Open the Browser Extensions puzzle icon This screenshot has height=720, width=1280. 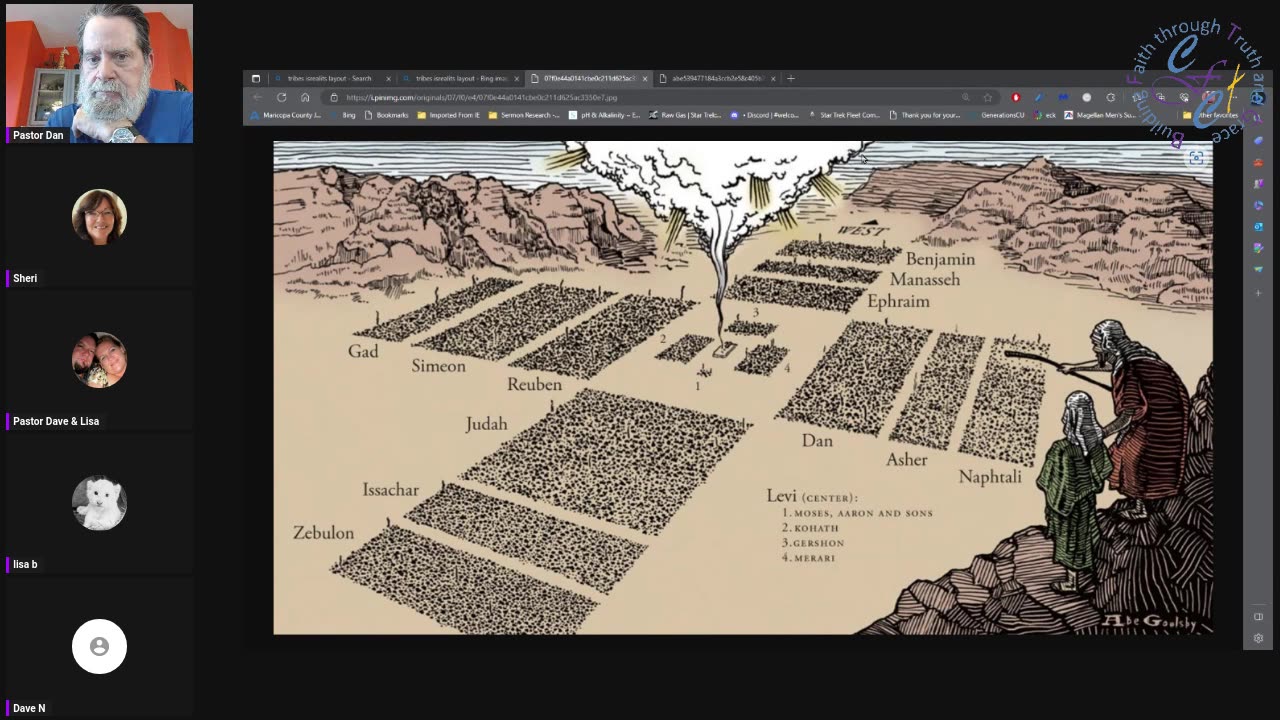click(1111, 97)
